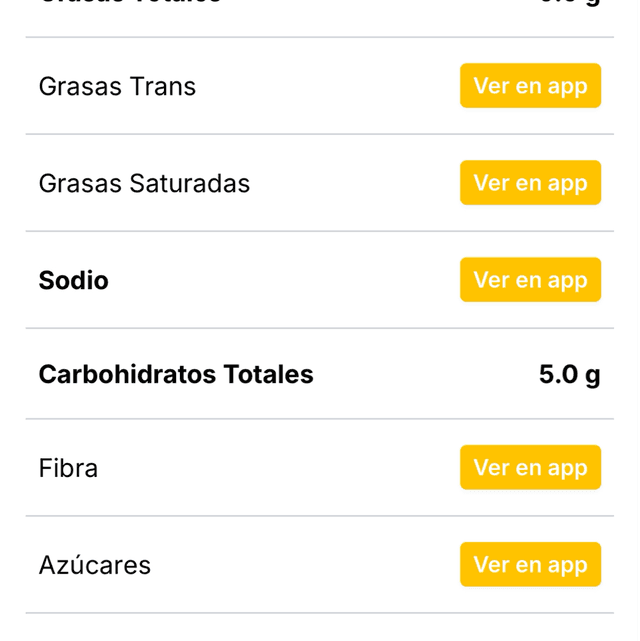Click the Grasas Trans label
640x641 pixels.
[x=117, y=87]
